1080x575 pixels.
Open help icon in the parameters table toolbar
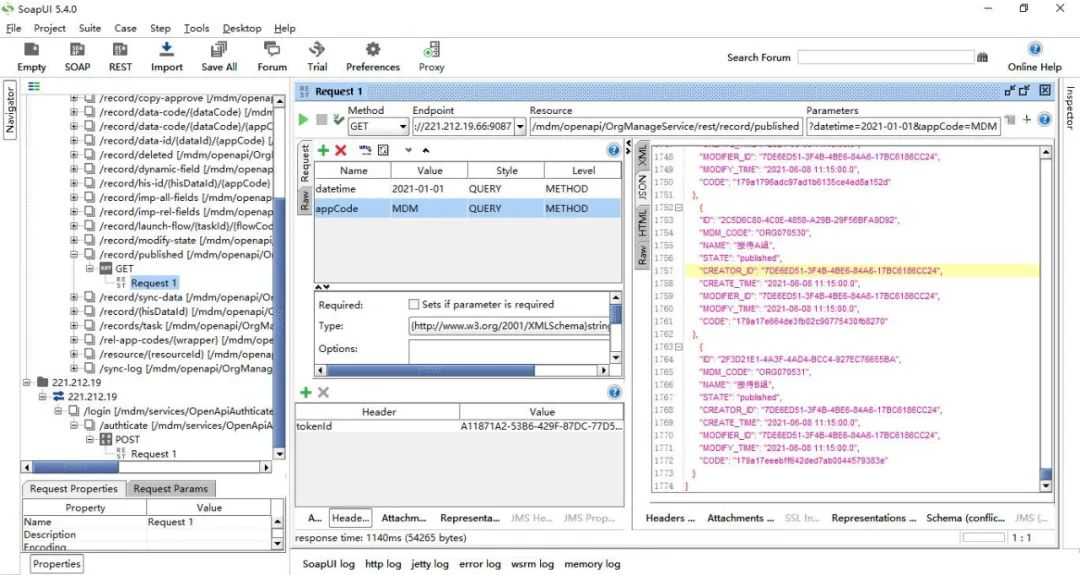(x=613, y=150)
